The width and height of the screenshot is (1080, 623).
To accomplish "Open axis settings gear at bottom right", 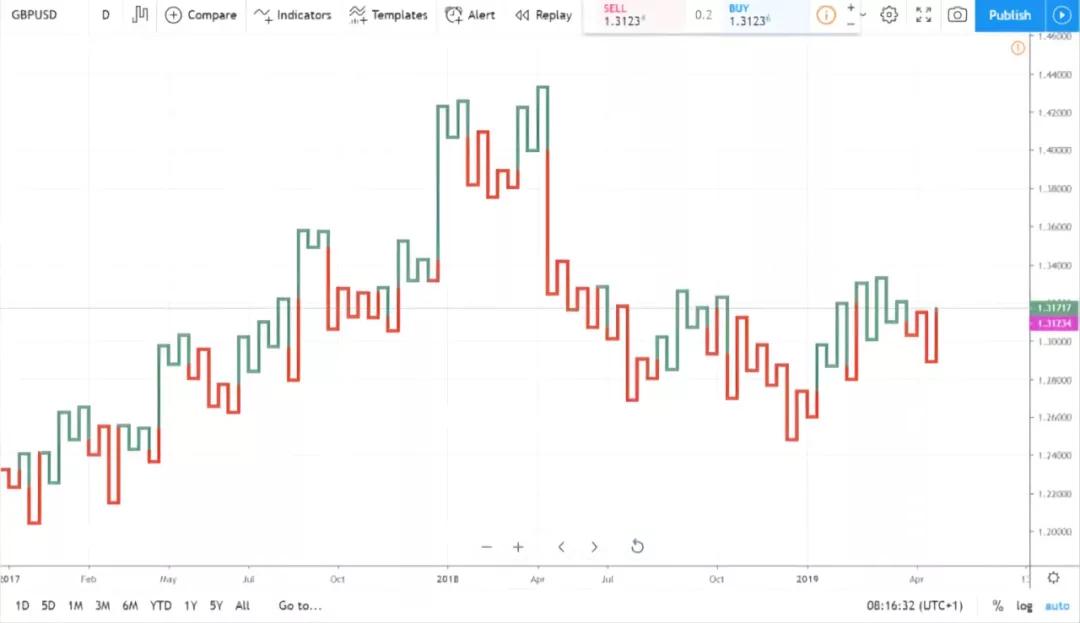I will (1053, 578).
